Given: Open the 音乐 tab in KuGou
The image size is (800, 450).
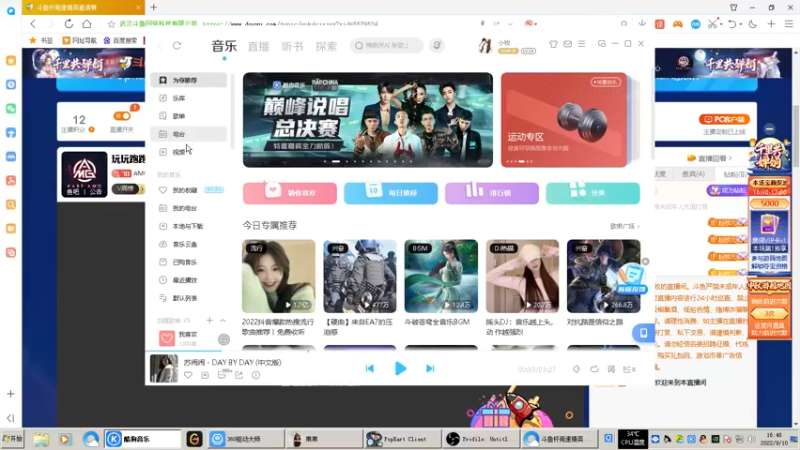Looking at the screenshot, I should pos(224,46).
